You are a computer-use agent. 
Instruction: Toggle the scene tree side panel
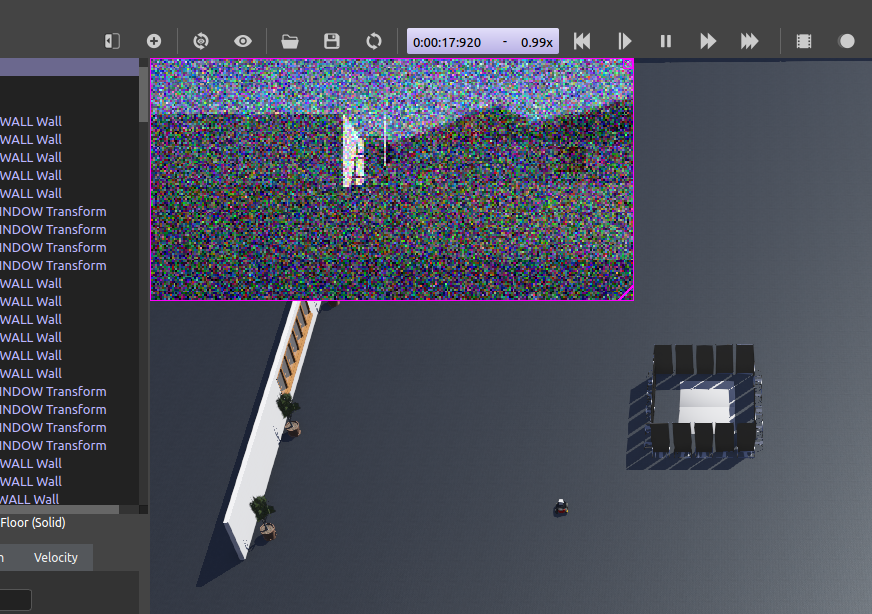click(112, 41)
